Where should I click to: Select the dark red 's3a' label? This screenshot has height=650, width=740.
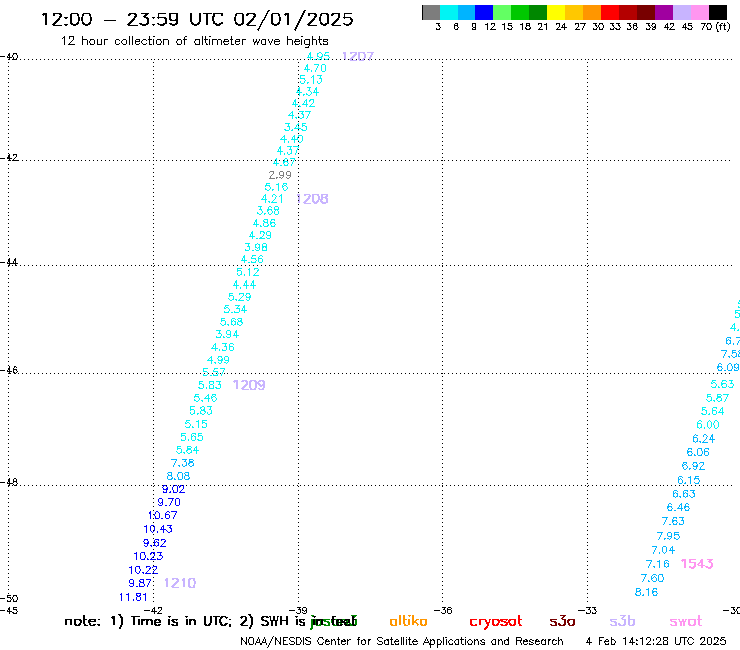click(x=562, y=621)
